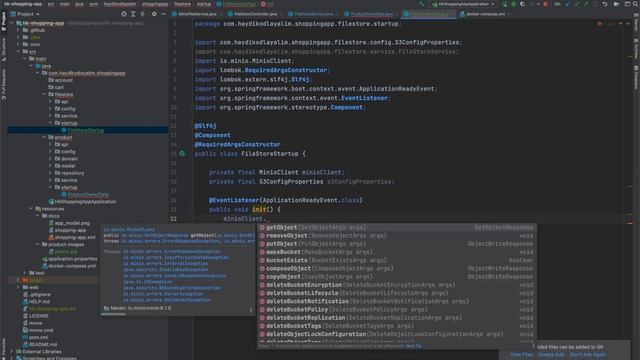Click the Spring bean gutter icon at line 15
The width and height of the screenshot is (640, 360).
[x=182, y=154]
